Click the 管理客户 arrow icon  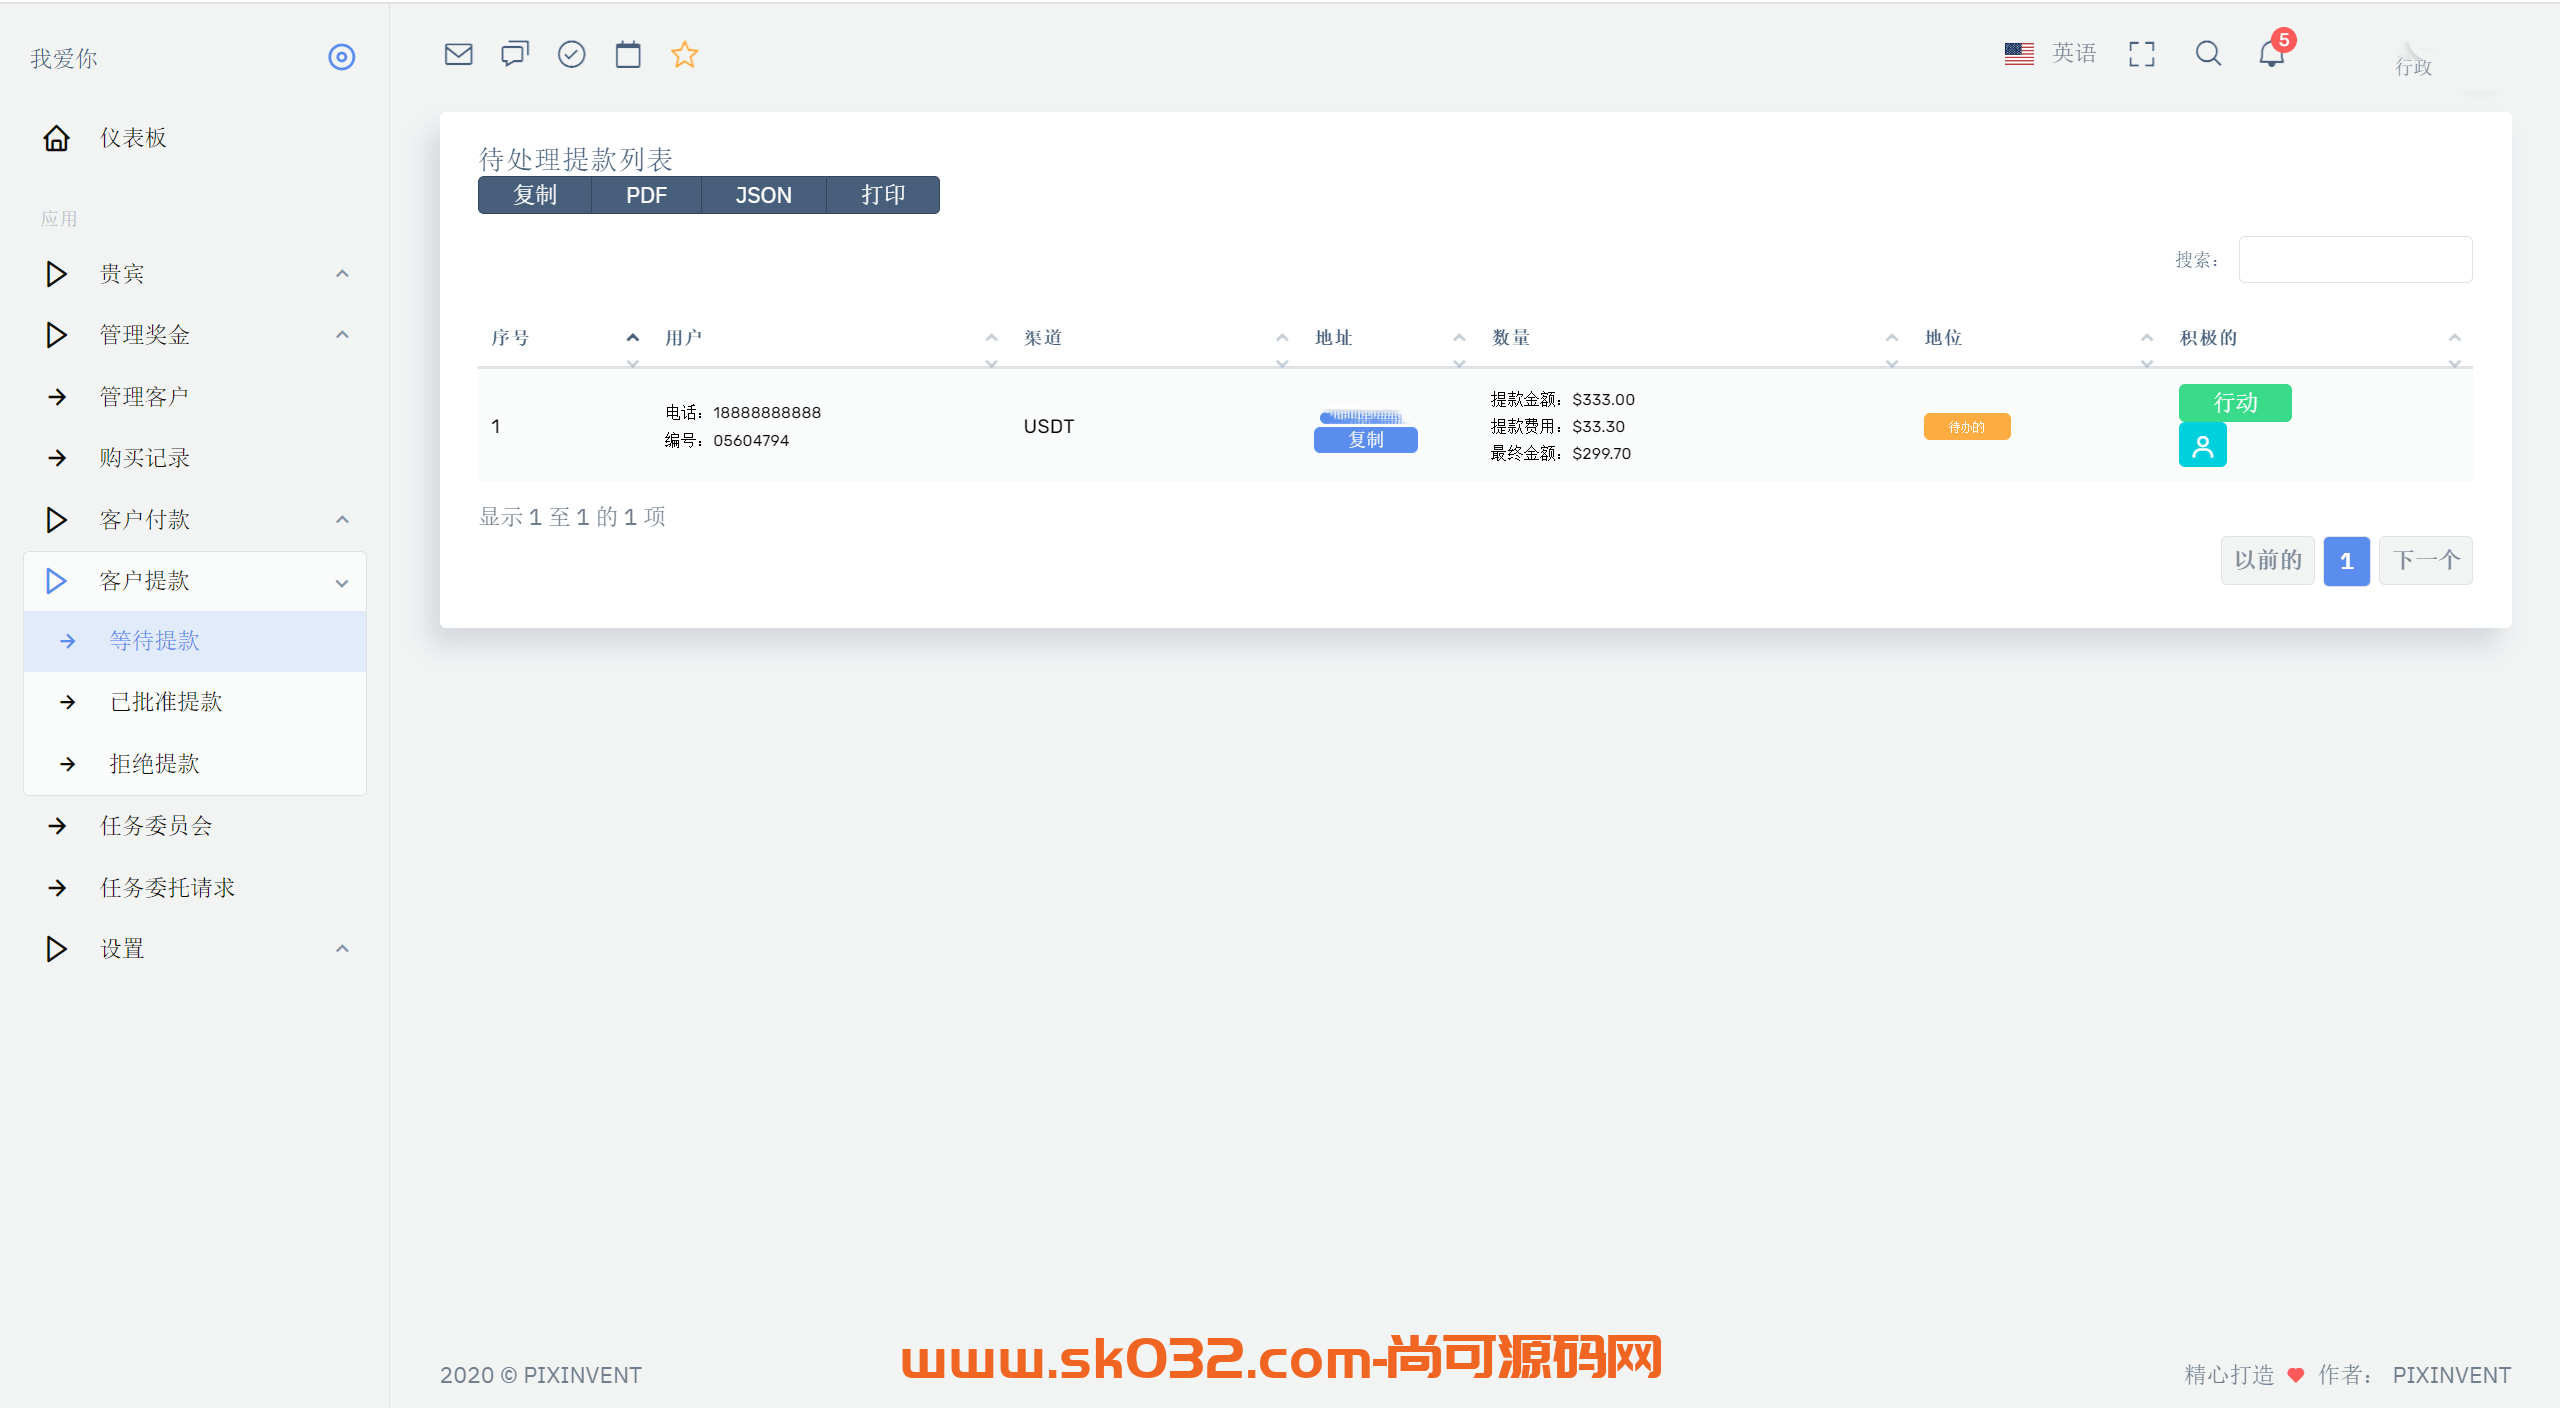click(57, 397)
